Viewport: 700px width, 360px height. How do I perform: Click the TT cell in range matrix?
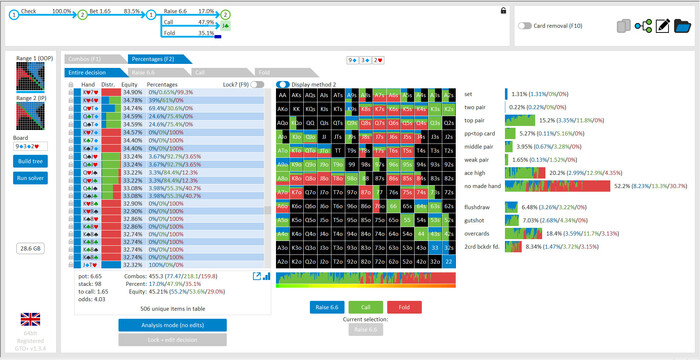point(338,151)
